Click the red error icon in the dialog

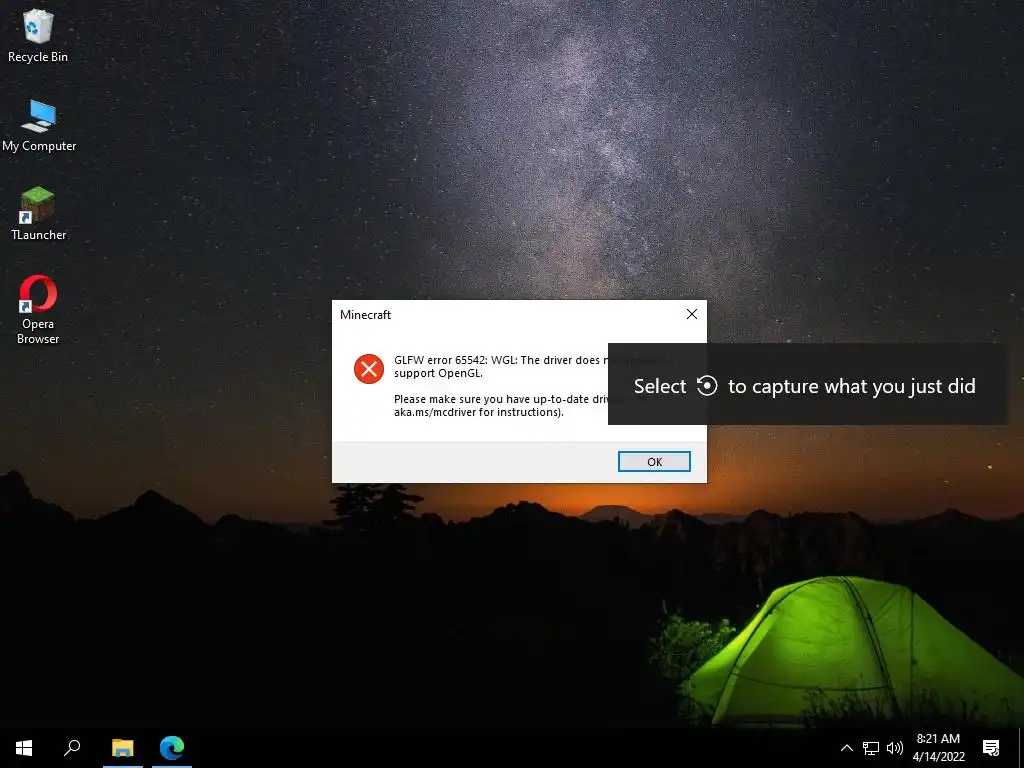369,369
